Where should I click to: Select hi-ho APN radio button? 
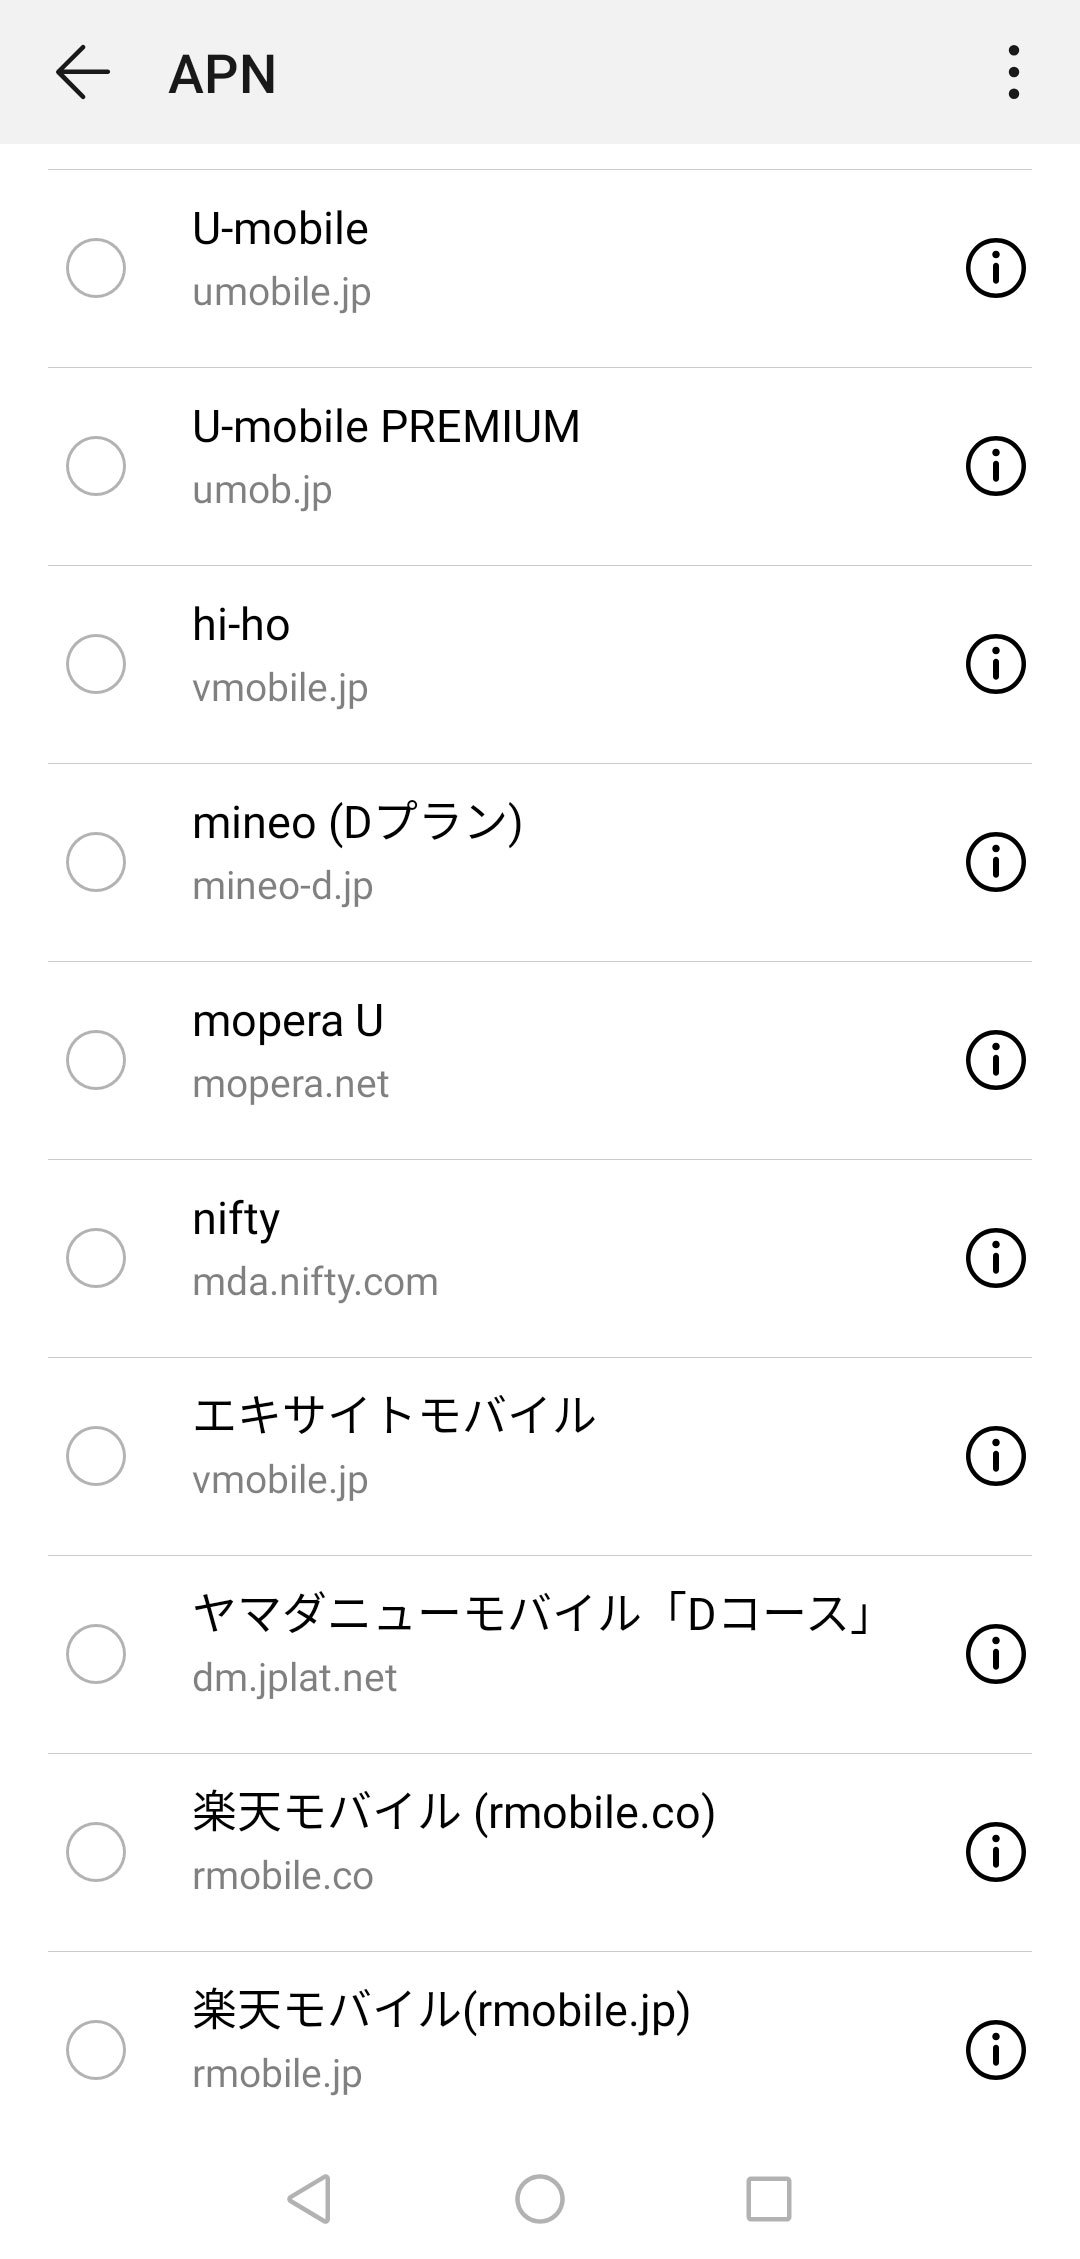point(96,664)
